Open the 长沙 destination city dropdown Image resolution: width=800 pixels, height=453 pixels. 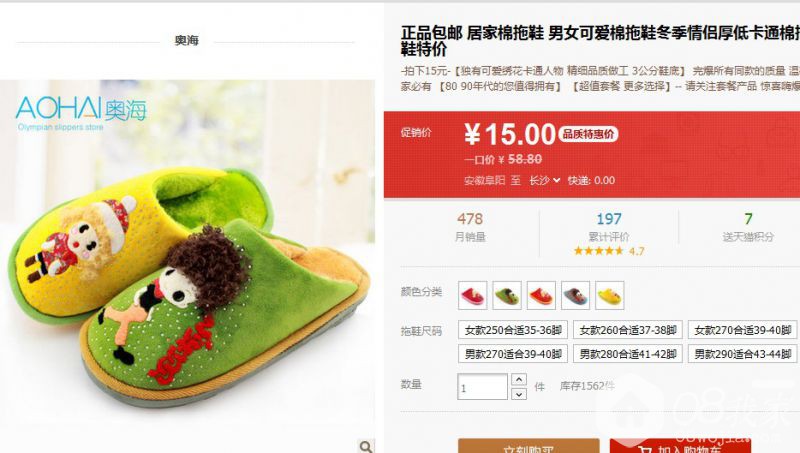(x=544, y=180)
